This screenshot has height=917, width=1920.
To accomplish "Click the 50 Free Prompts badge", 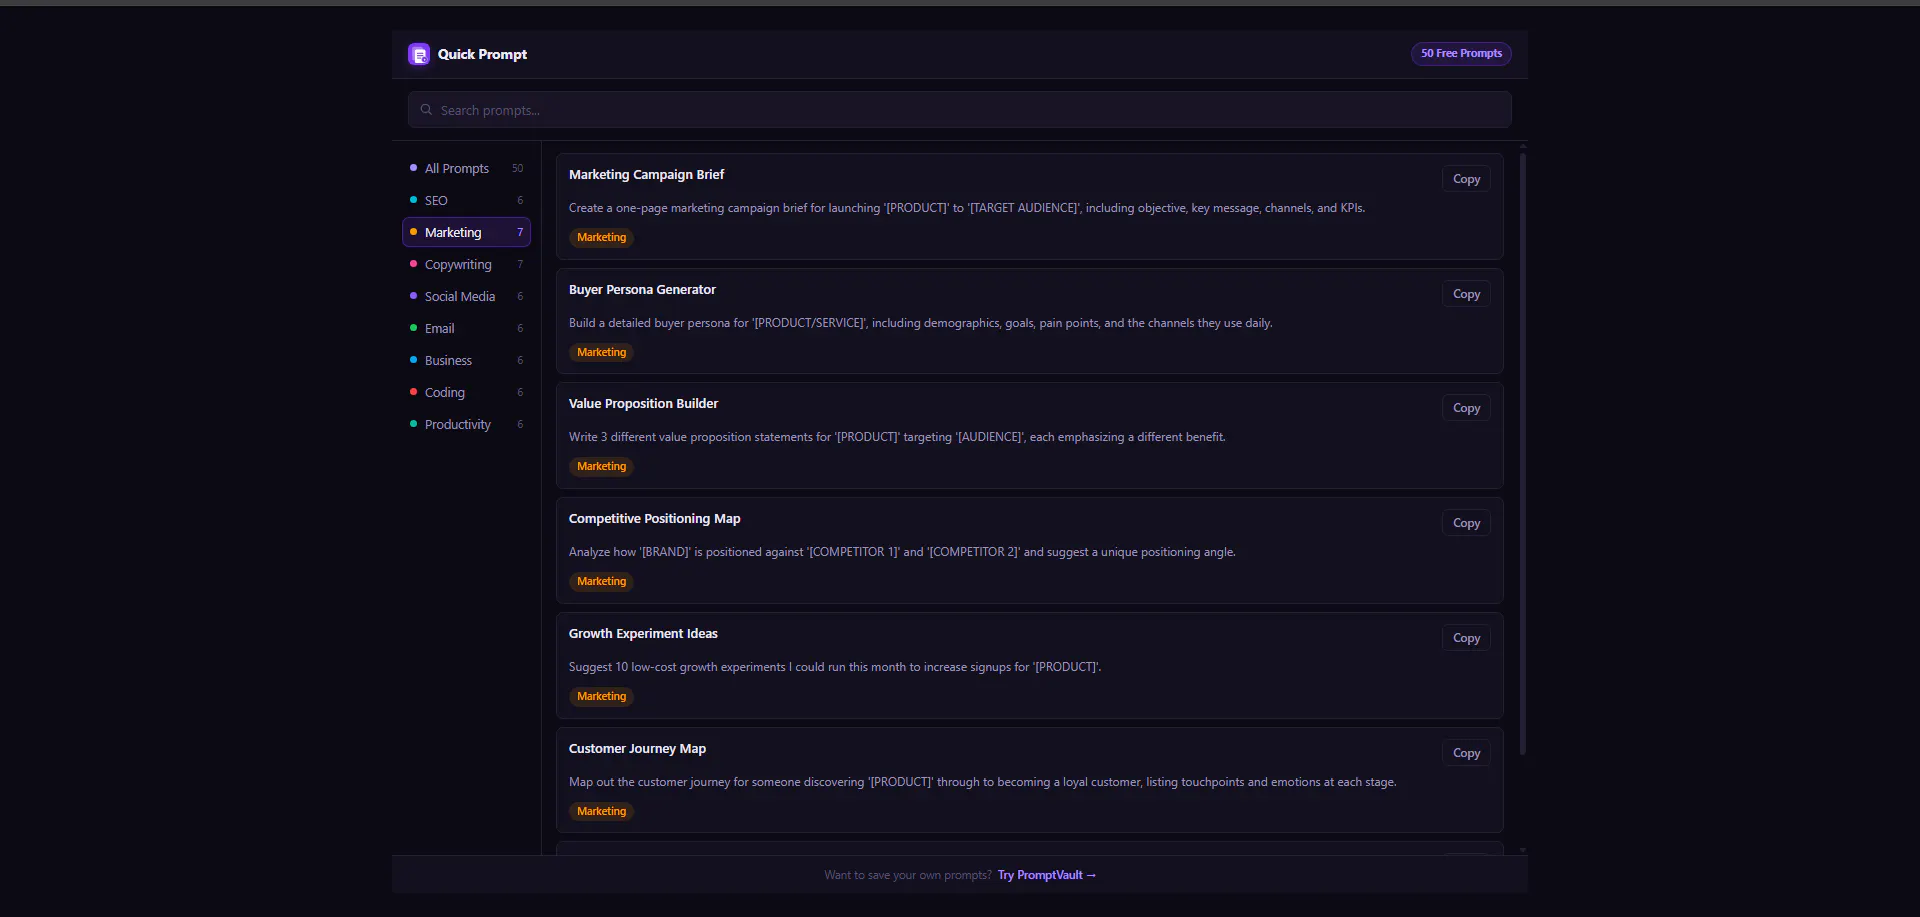I will [1461, 54].
